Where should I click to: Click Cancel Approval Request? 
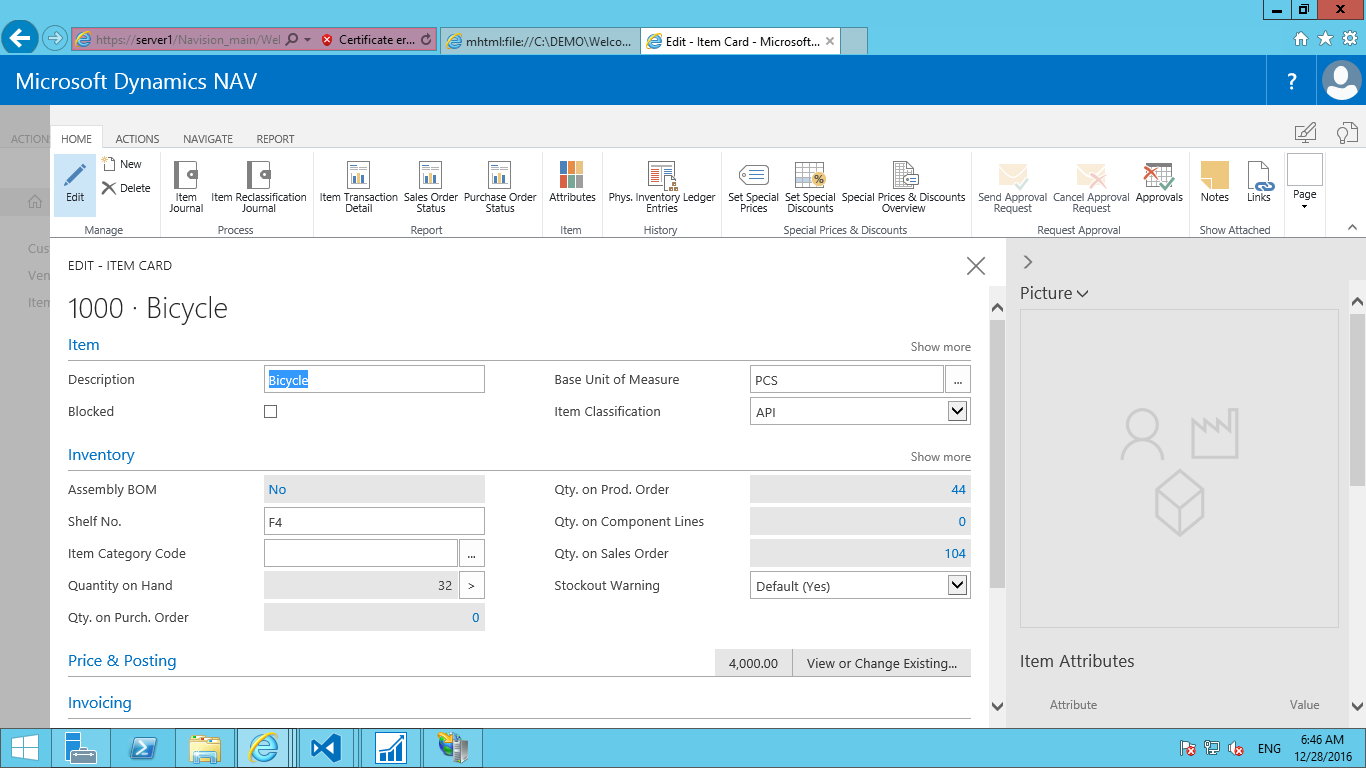pos(1091,187)
